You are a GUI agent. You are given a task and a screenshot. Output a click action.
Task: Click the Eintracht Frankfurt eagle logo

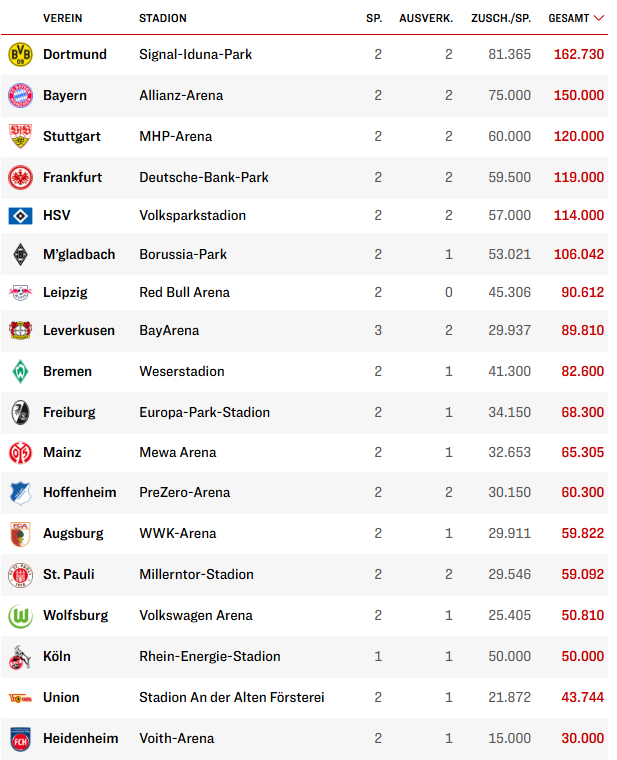pyautogui.click(x=20, y=177)
